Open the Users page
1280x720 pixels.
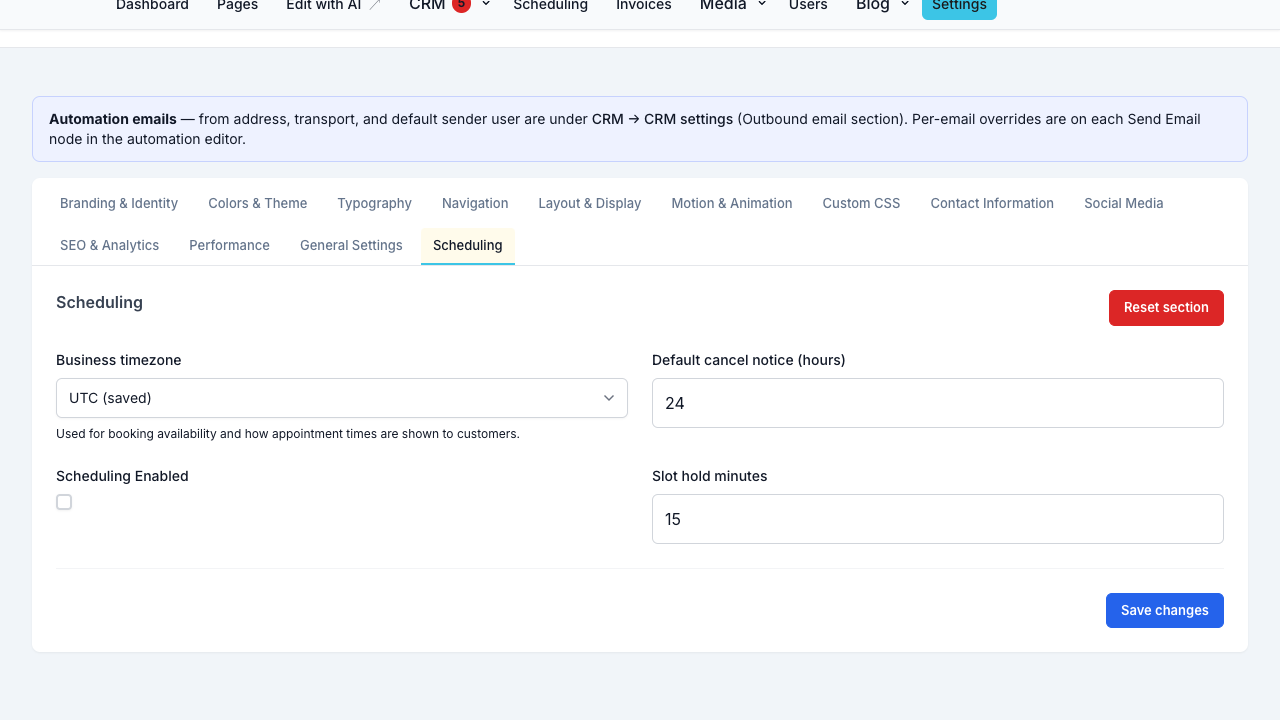point(808,6)
